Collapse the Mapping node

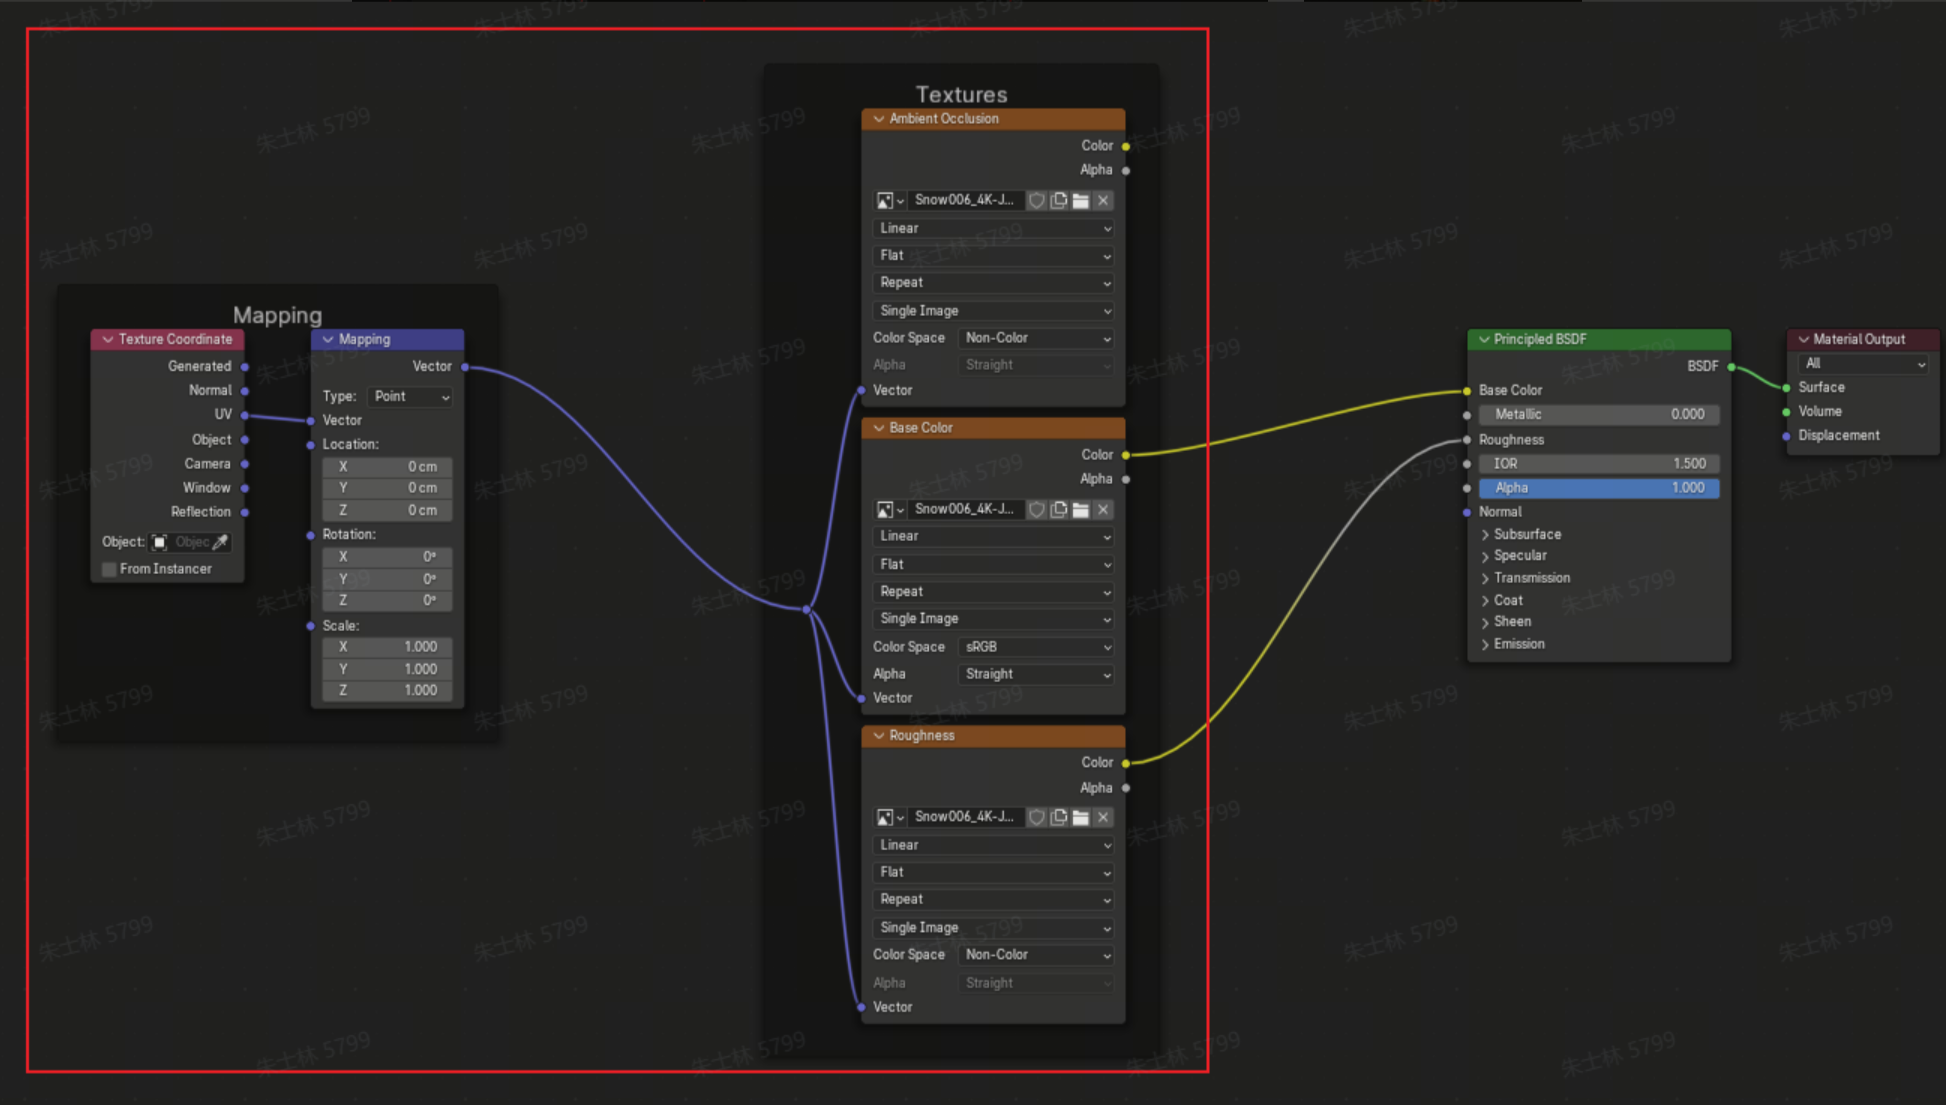coord(327,340)
